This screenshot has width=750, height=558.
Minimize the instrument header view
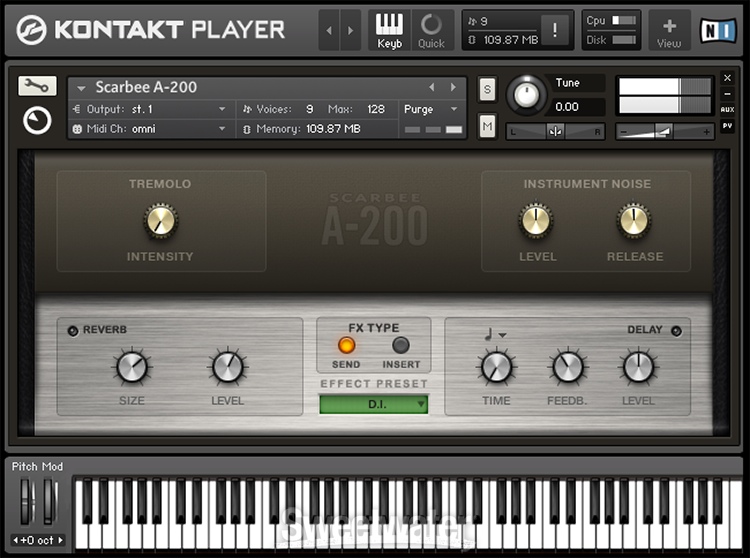(727, 94)
